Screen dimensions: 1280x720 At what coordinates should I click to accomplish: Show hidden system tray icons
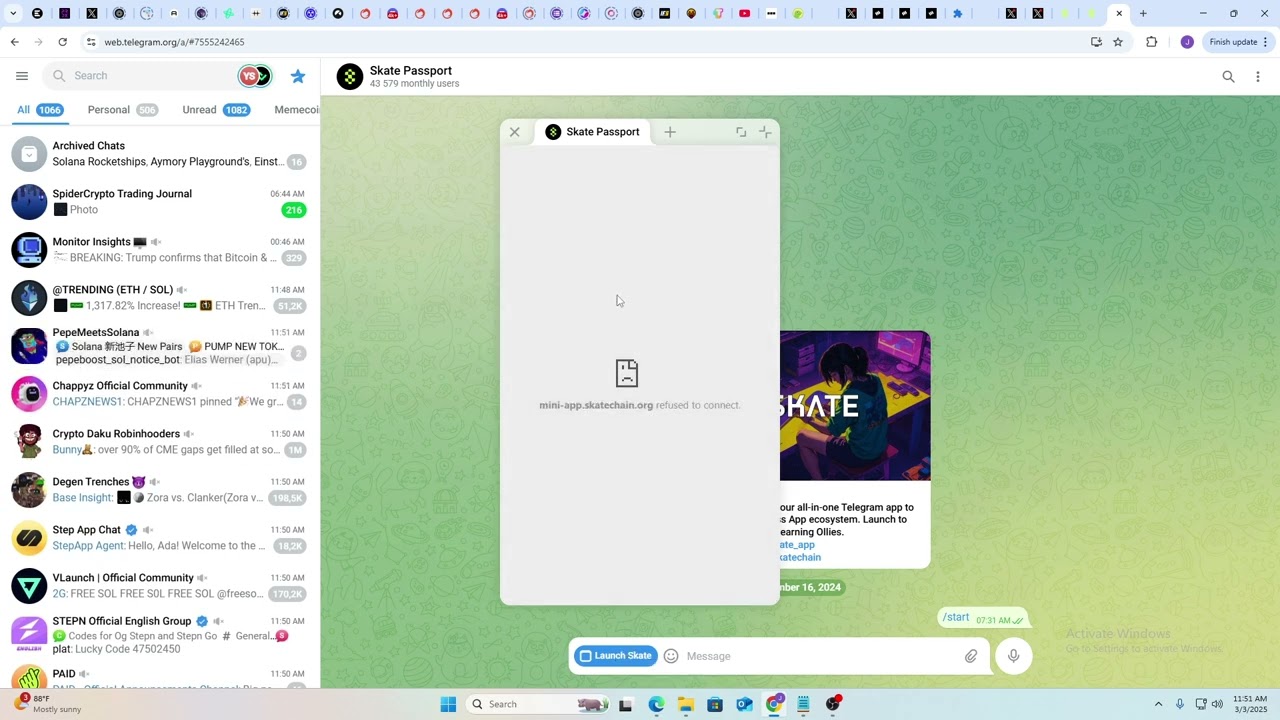pyautogui.click(x=1158, y=704)
